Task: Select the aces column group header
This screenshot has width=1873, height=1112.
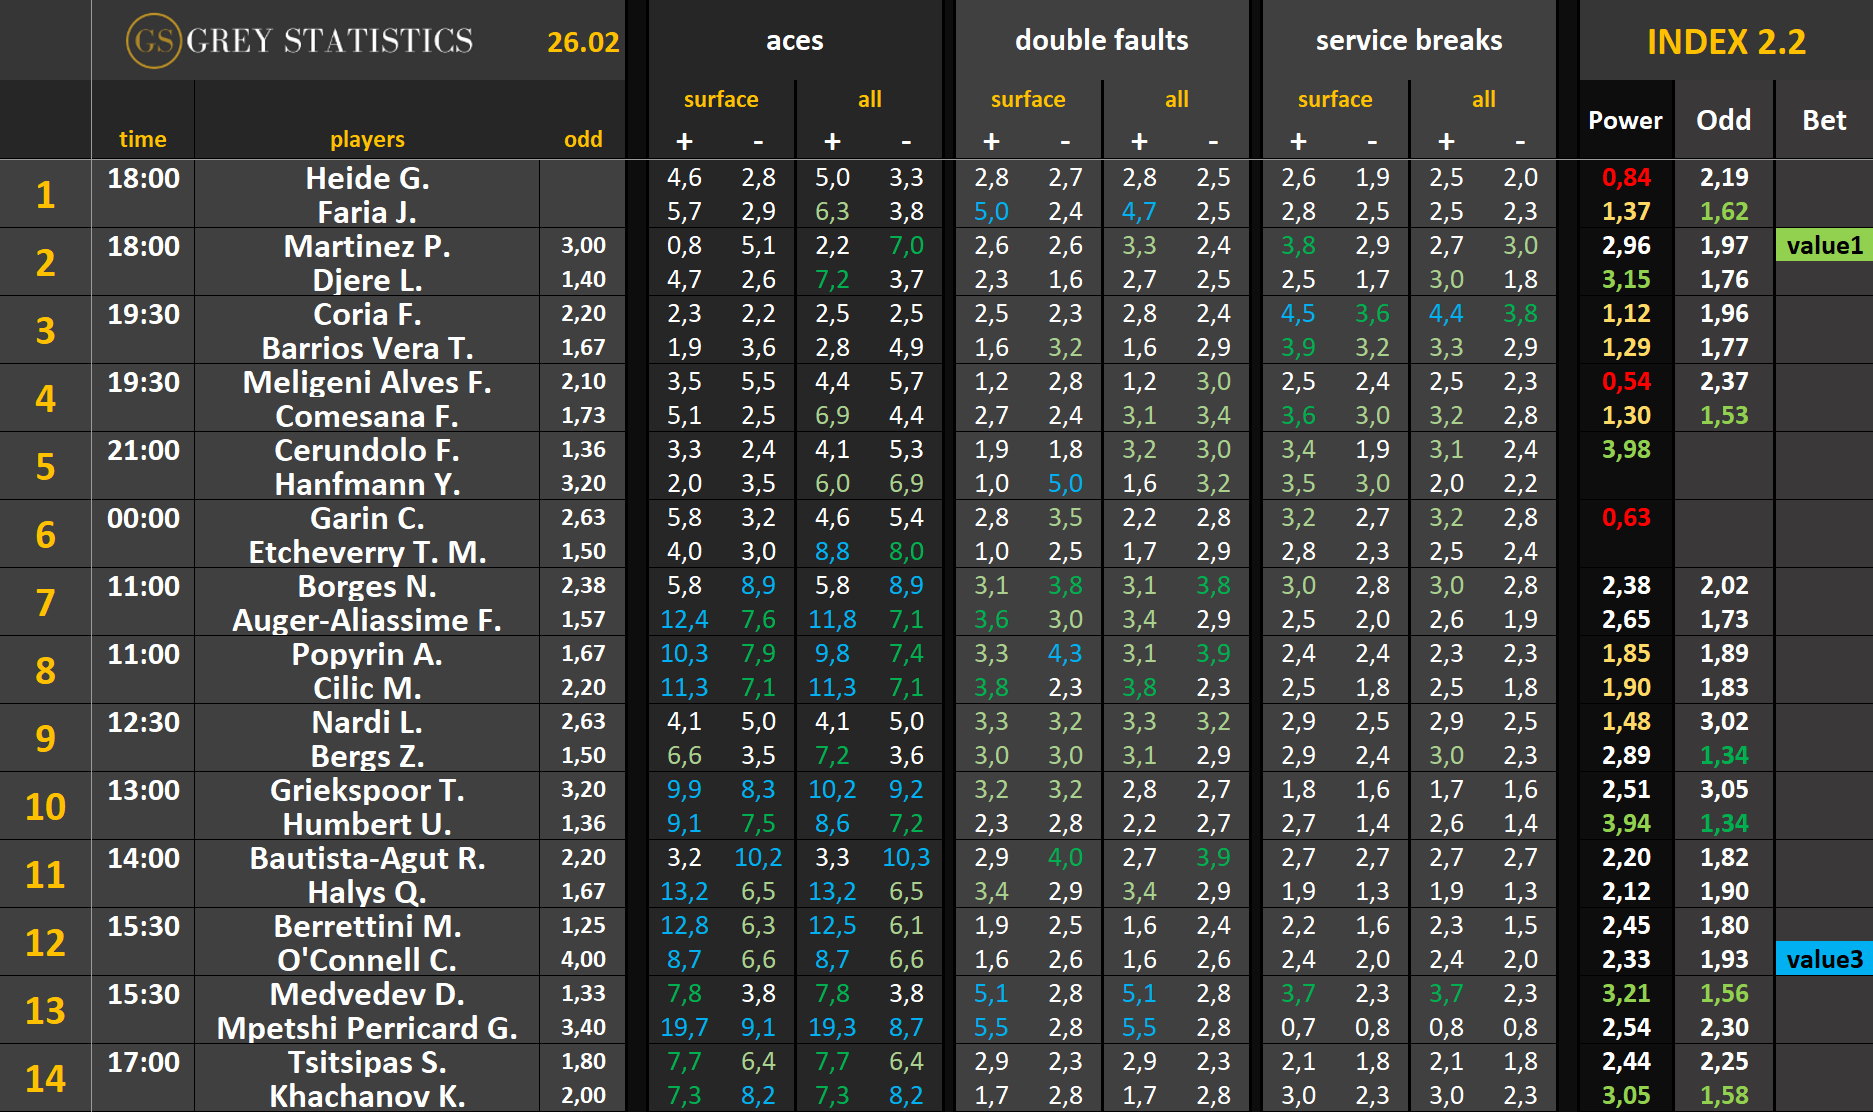Action: point(794,41)
